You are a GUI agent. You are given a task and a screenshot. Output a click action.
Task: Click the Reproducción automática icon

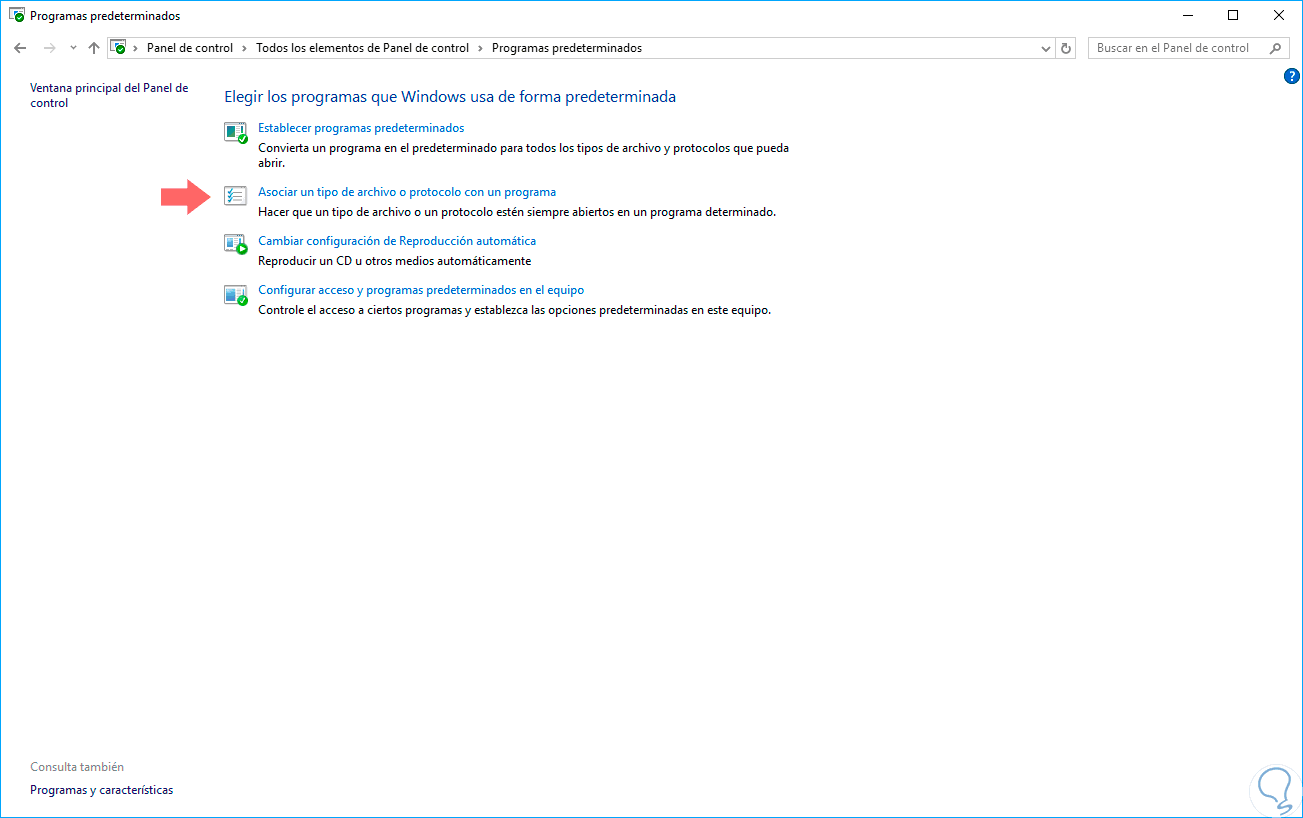click(236, 245)
